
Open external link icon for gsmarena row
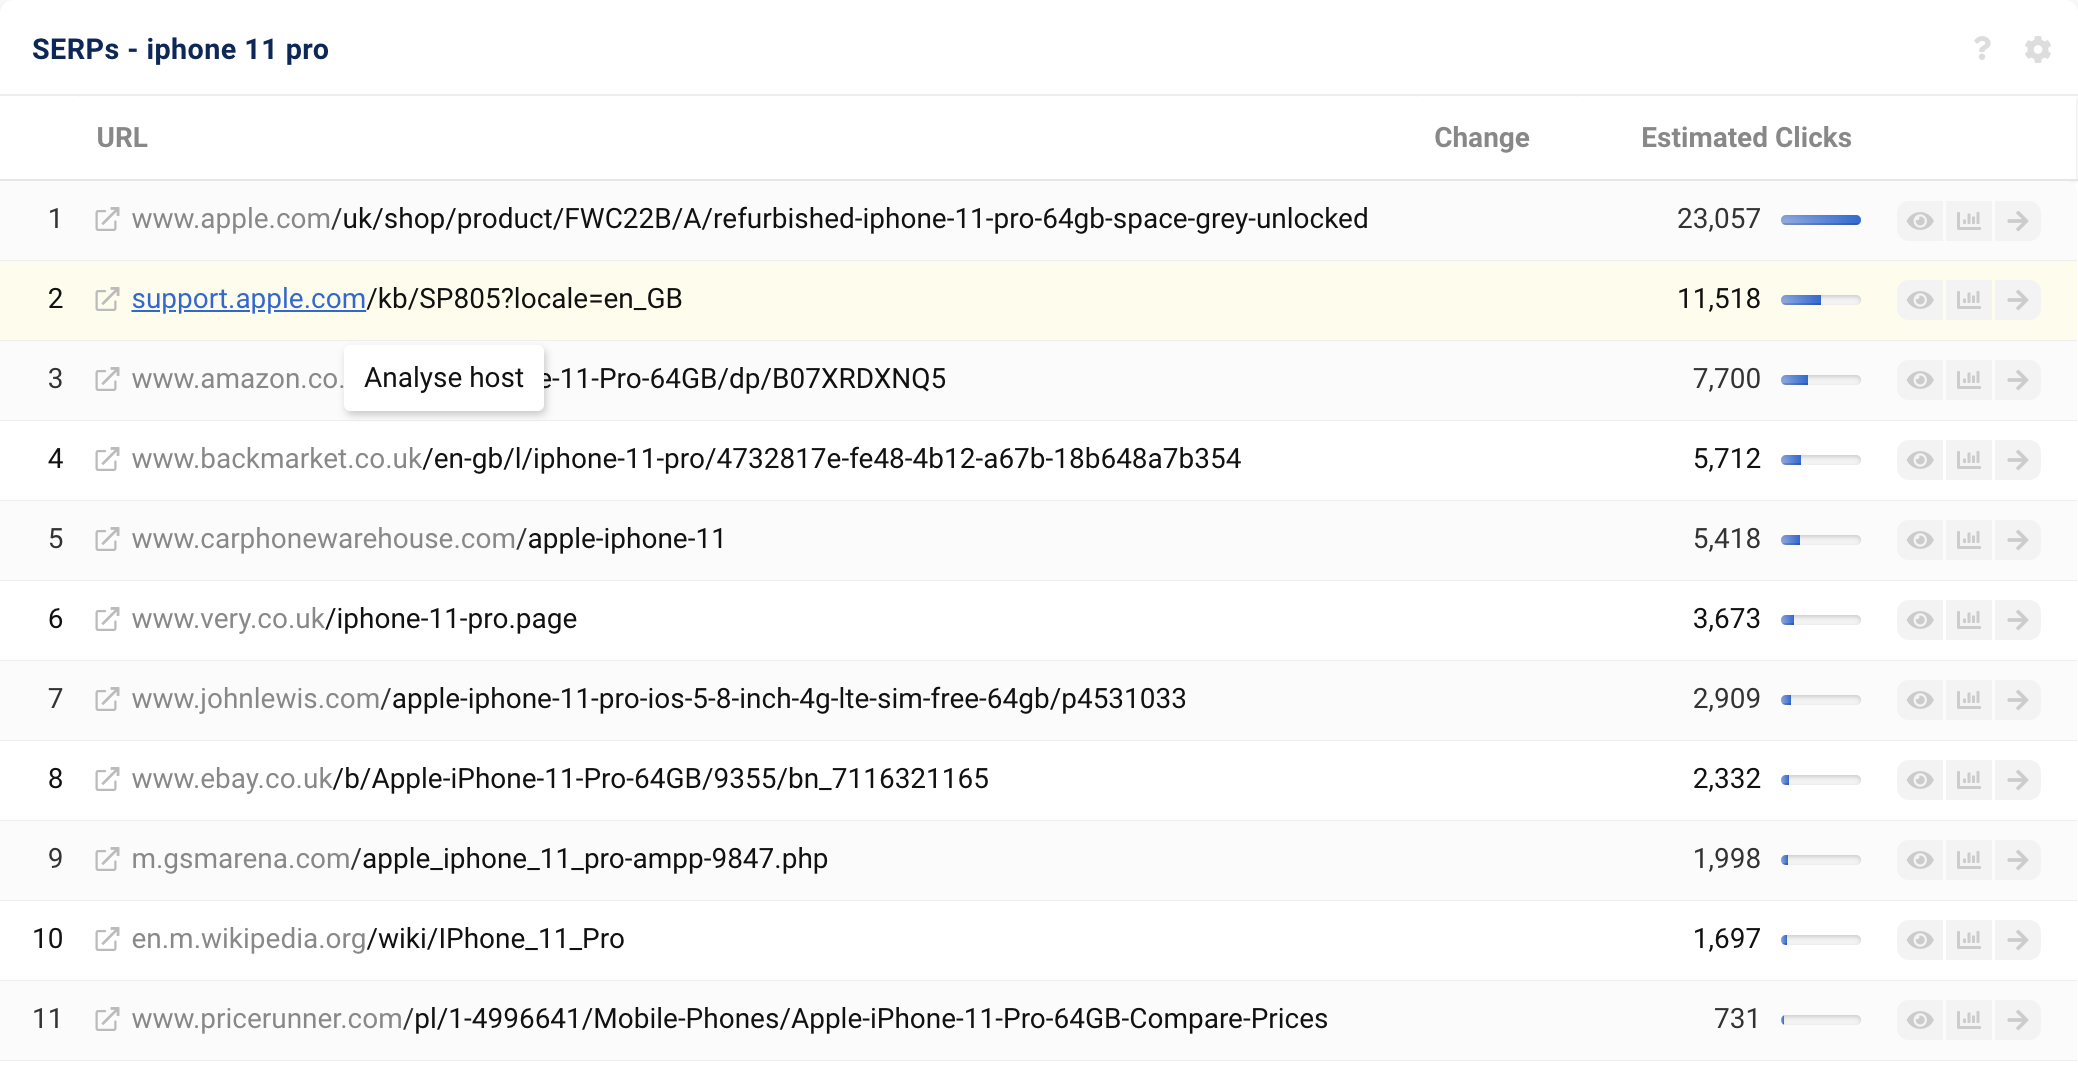coord(107,859)
